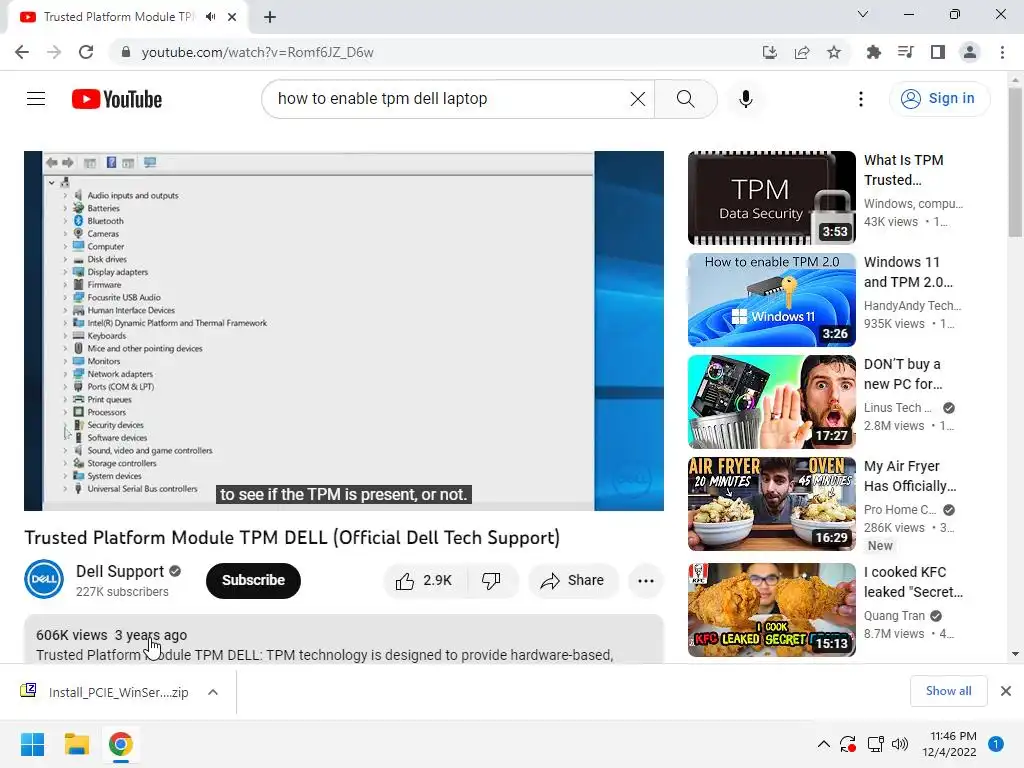Open a new browser tab
This screenshot has width=1024, height=768.
[x=270, y=17]
